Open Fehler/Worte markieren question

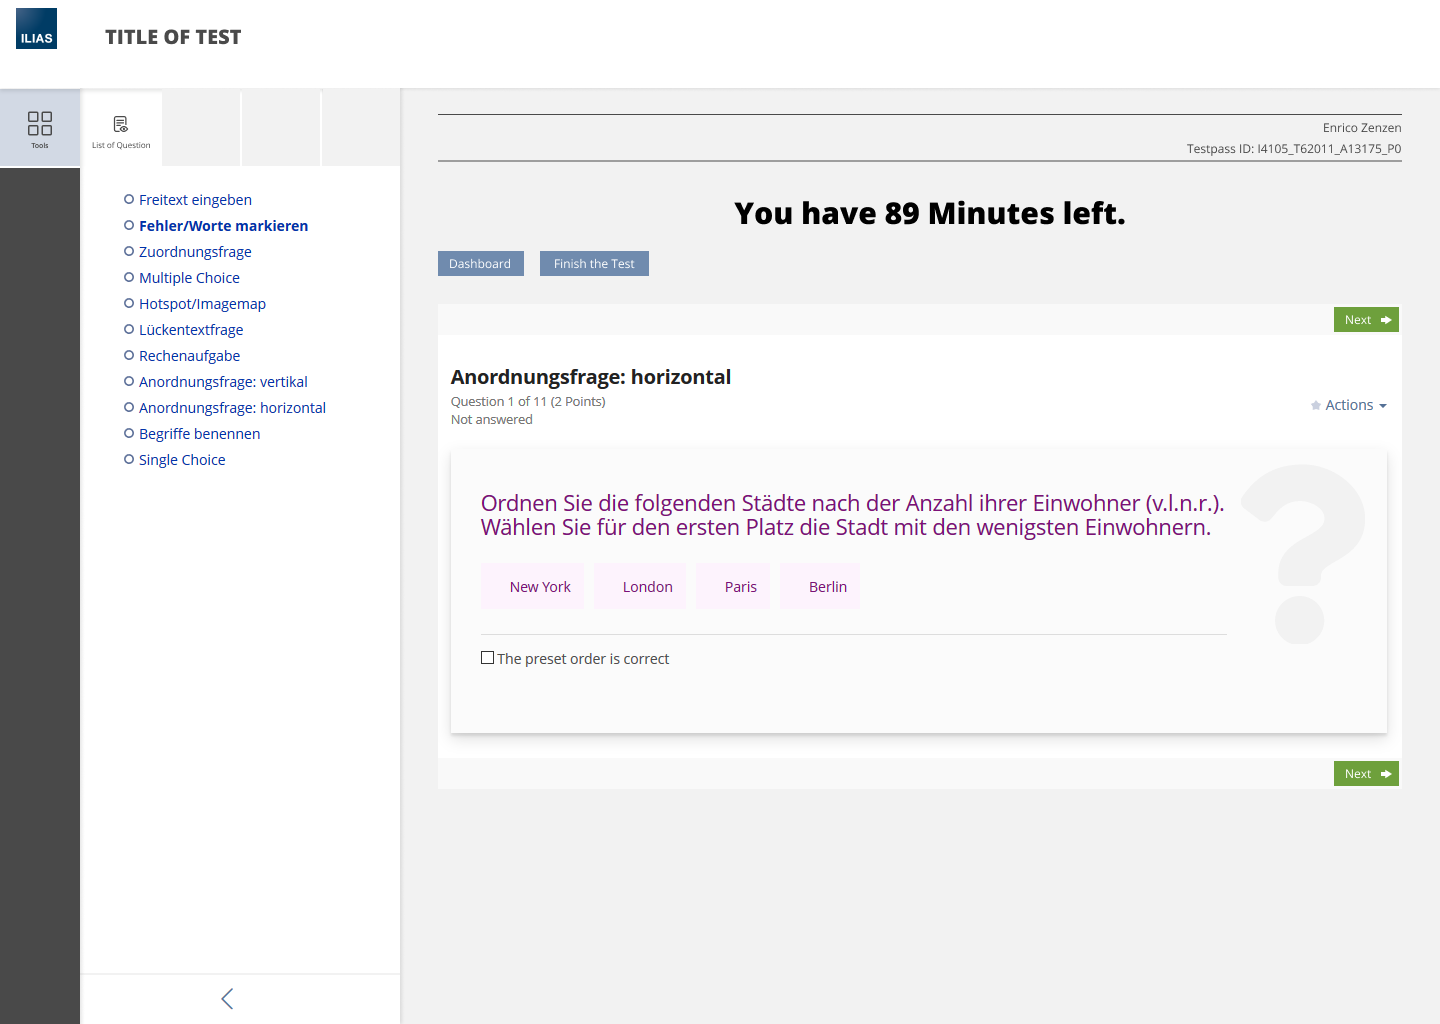tap(223, 226)
